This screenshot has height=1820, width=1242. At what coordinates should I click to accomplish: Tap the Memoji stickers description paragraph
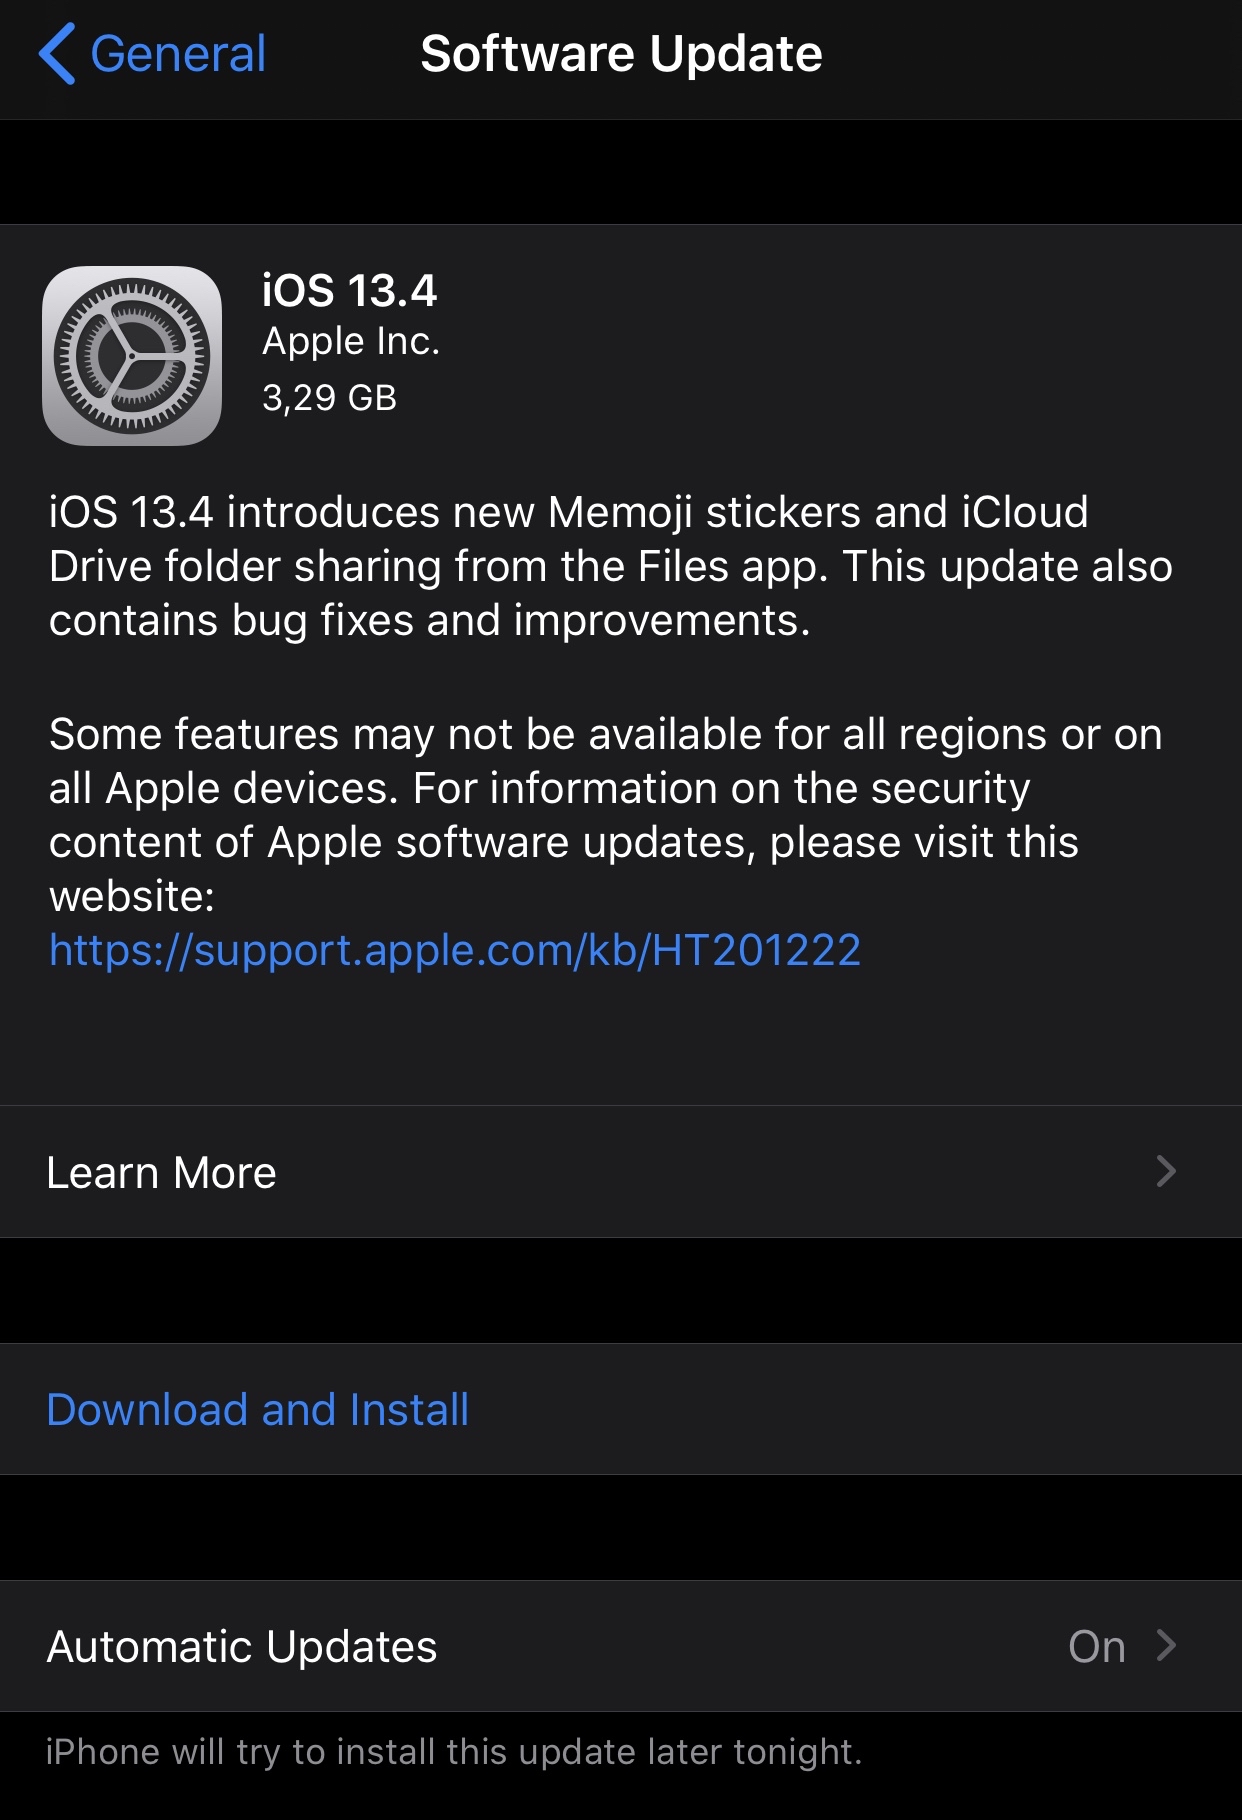[x=611, y=566]
